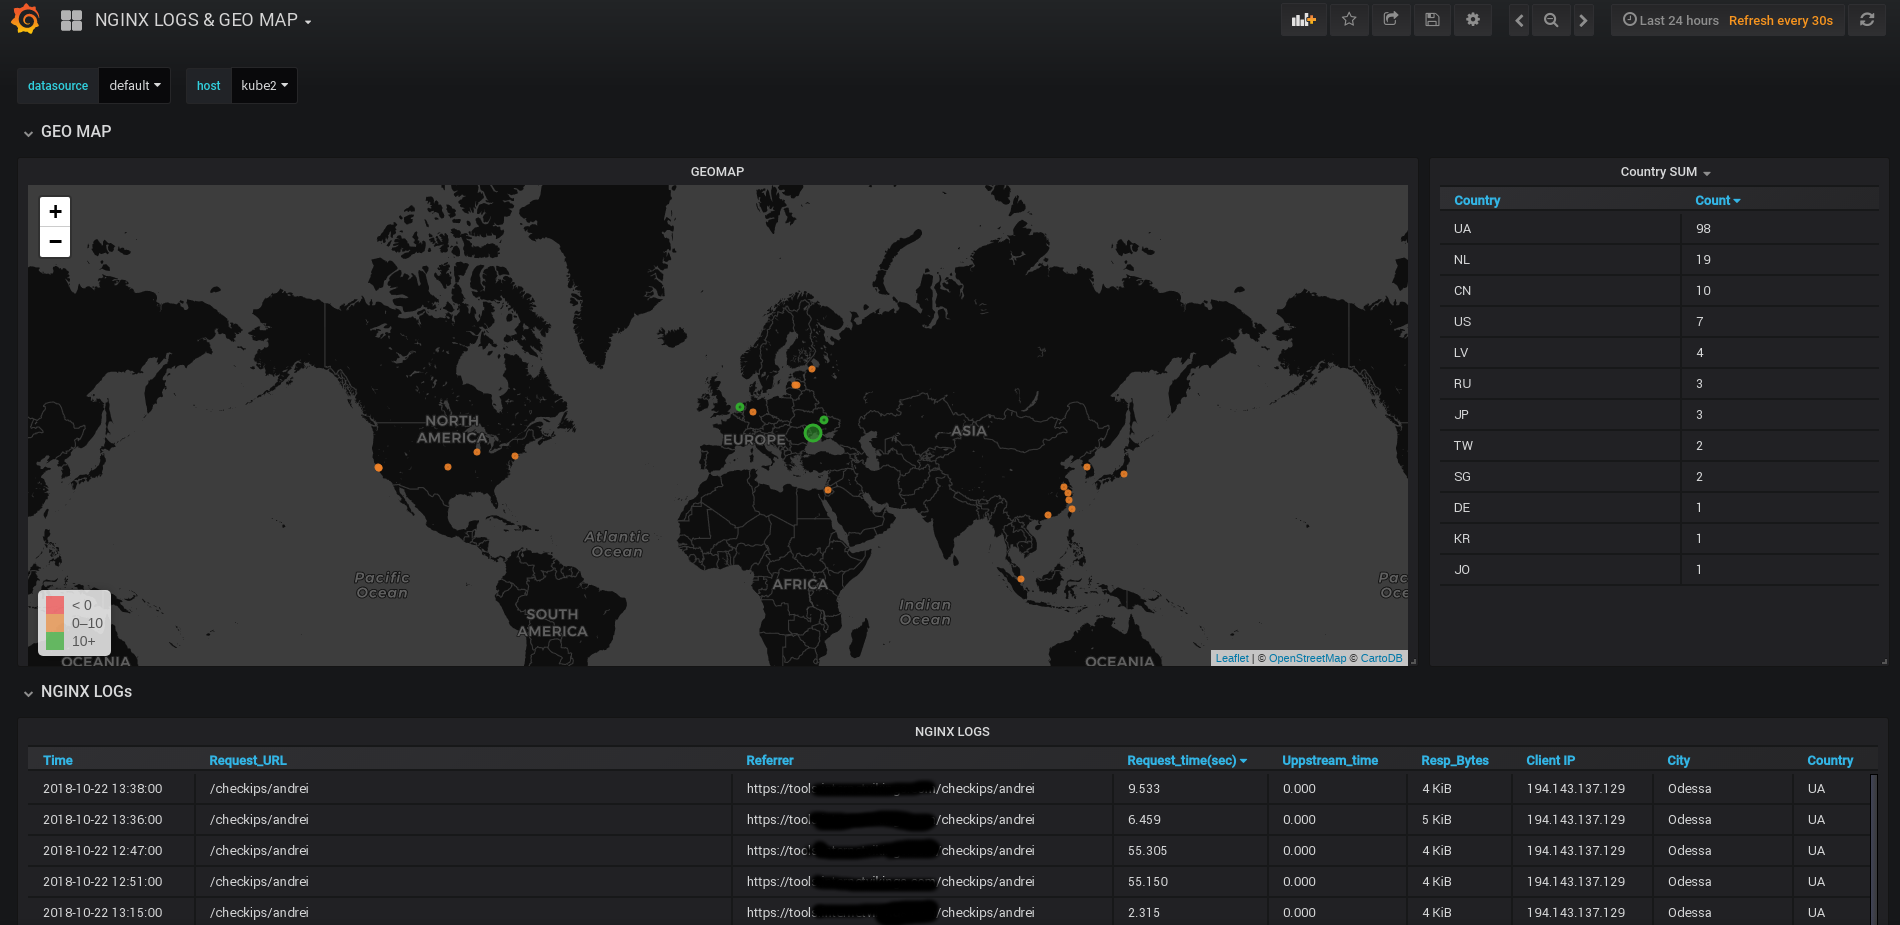Open the Country SUM panel menu
Viewport: 1900px width, 925px height.
click(x=1665, y=172)
